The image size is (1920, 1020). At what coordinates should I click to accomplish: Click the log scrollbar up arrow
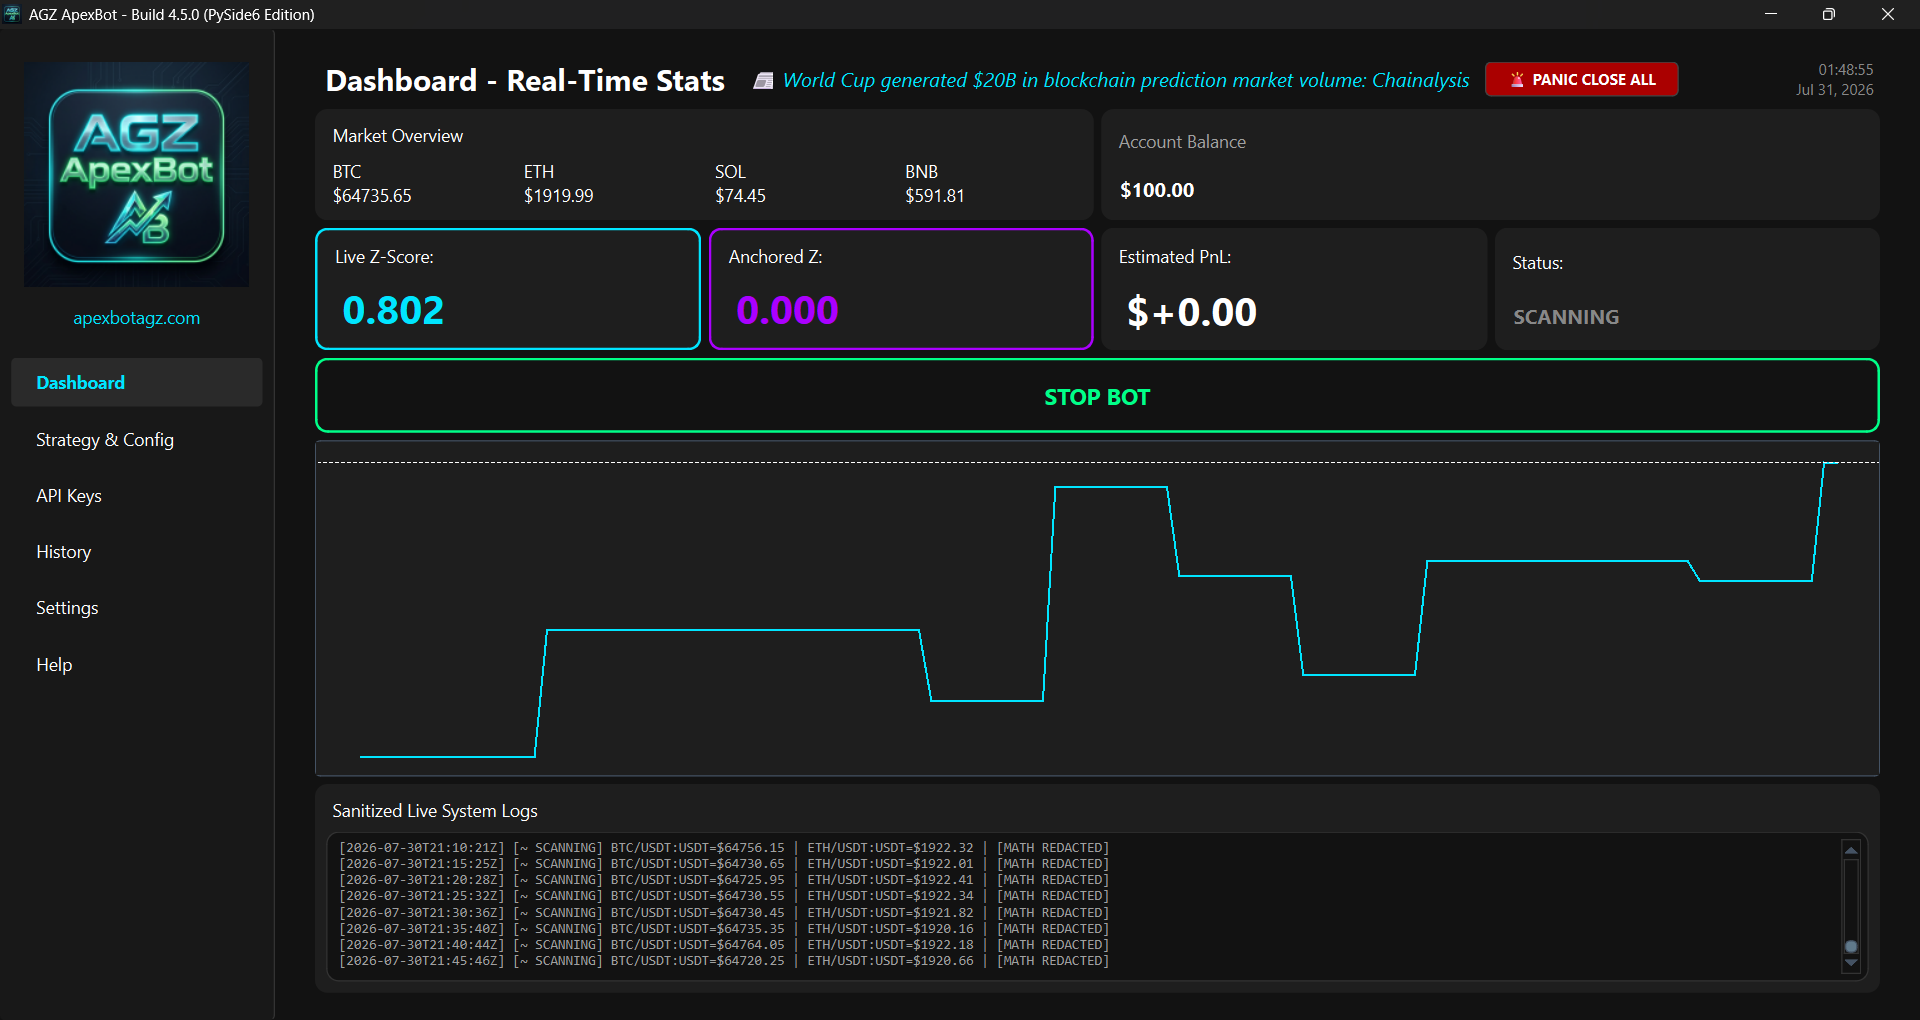coord(1851,850)
